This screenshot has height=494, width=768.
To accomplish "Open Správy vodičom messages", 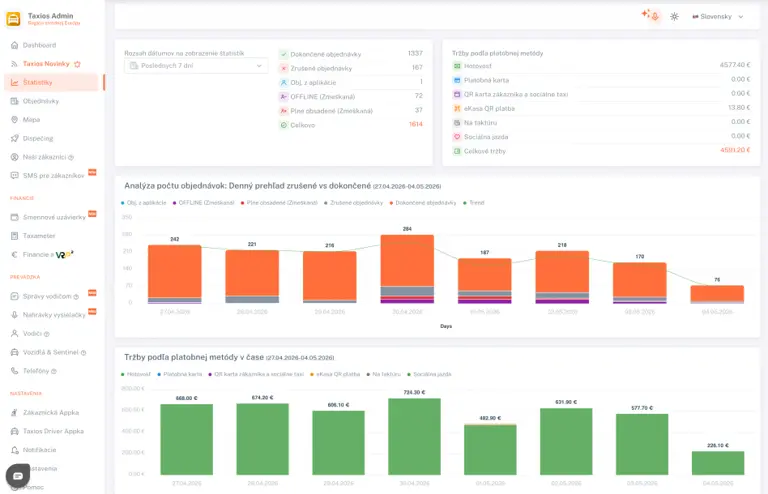I will (x=47, y=296).
